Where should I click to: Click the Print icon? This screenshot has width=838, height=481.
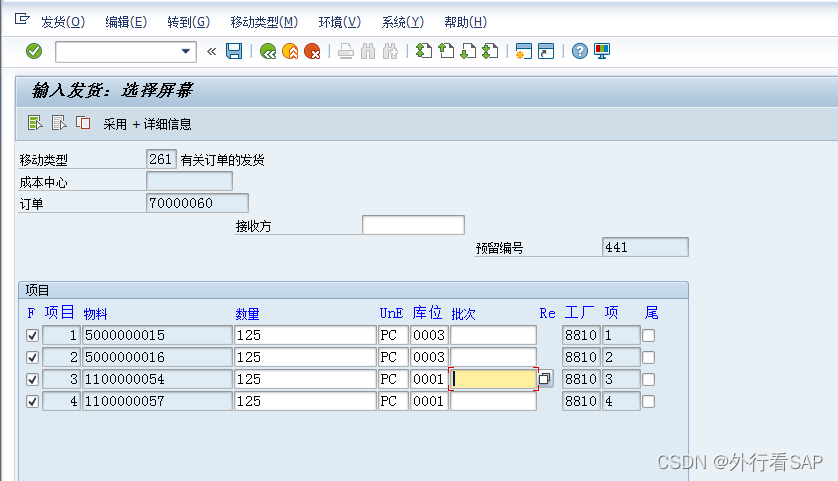[346, 51]
